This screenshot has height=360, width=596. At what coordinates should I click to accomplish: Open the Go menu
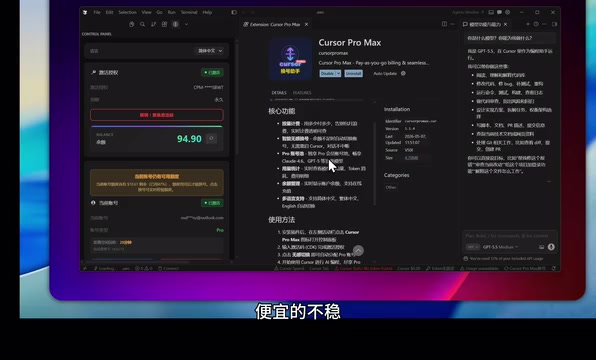pyautogui.click(x=159, y=12)
